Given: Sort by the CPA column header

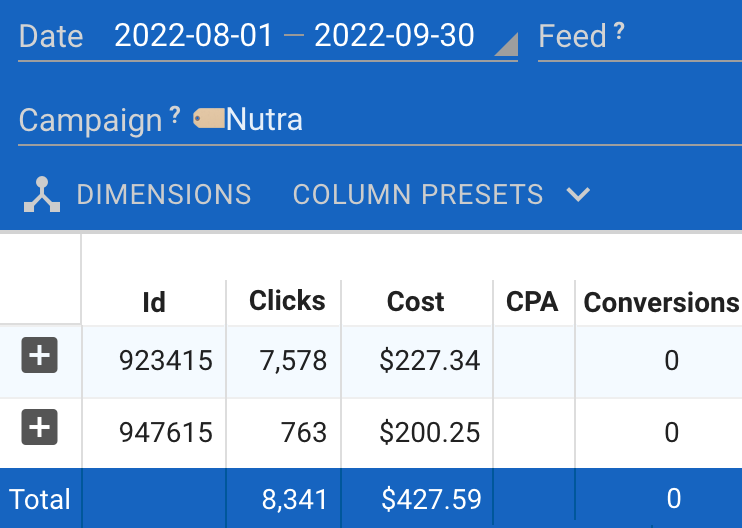Looking at the screenshot, I should point(532,302).
